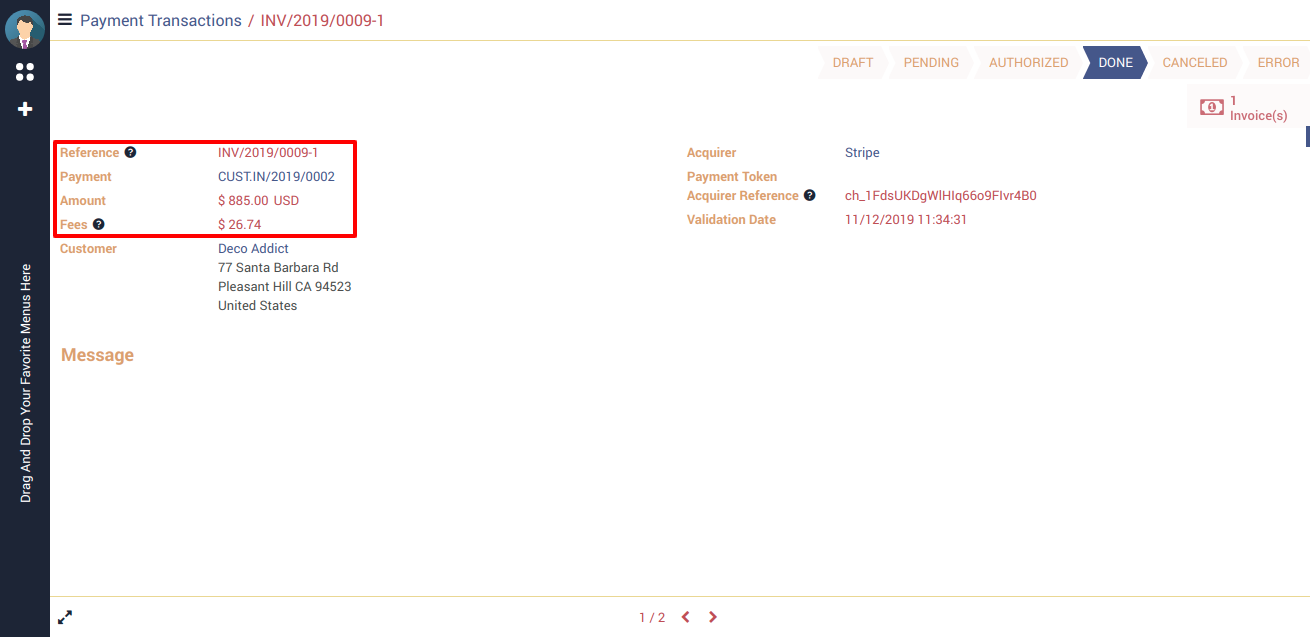Click the user avatar icon
Screen dimensions: 1310x637
pyautogui.click(x=25, y=29)
